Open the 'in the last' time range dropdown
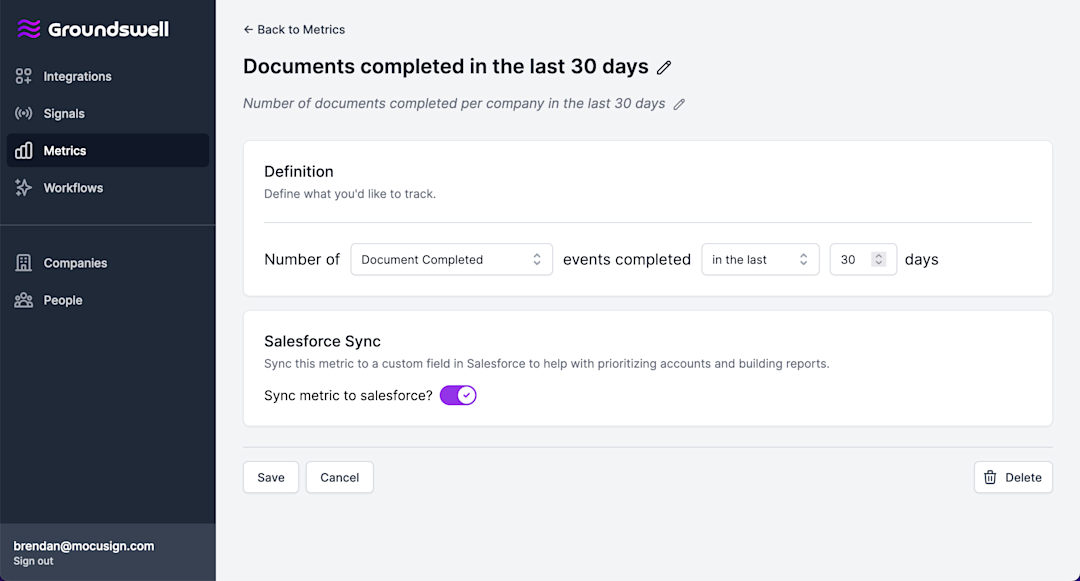Viewport: 1080px width, 581px height. point(760,260)
